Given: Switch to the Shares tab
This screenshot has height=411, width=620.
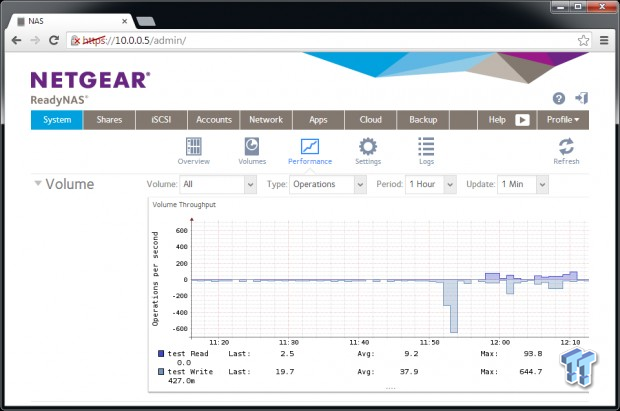Looking at the screenshot, I should point(109,120).
